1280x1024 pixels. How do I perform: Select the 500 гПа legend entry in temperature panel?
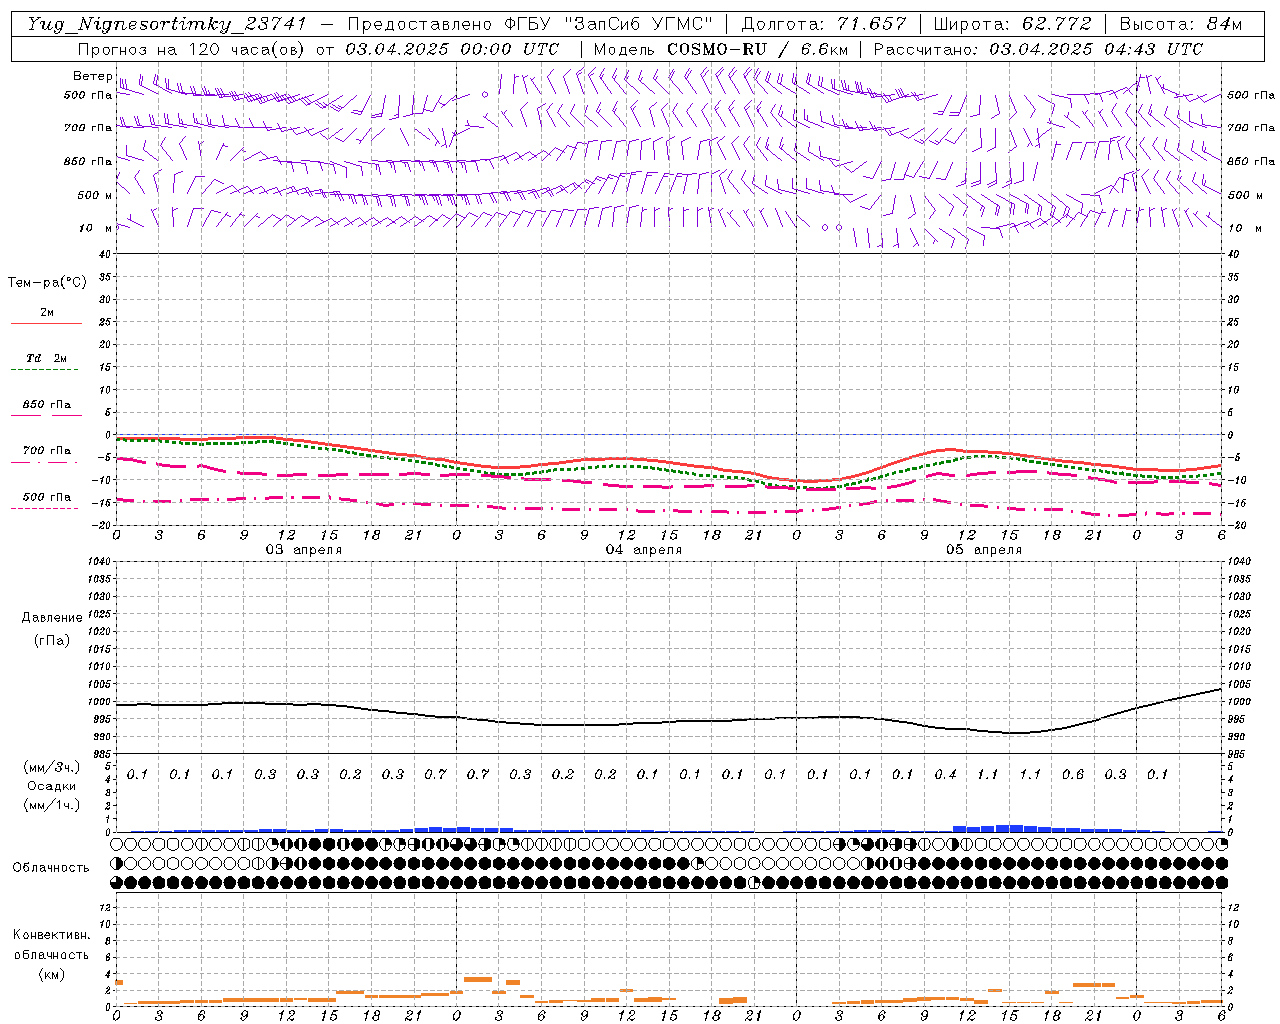click(x=46, y=497)
